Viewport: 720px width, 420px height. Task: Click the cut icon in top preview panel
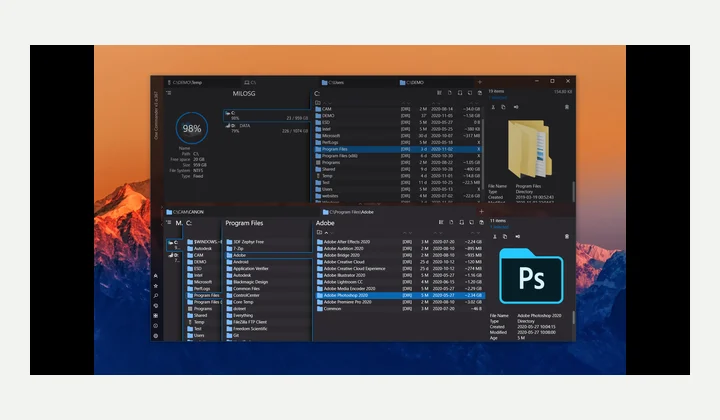tap(493, 107)
